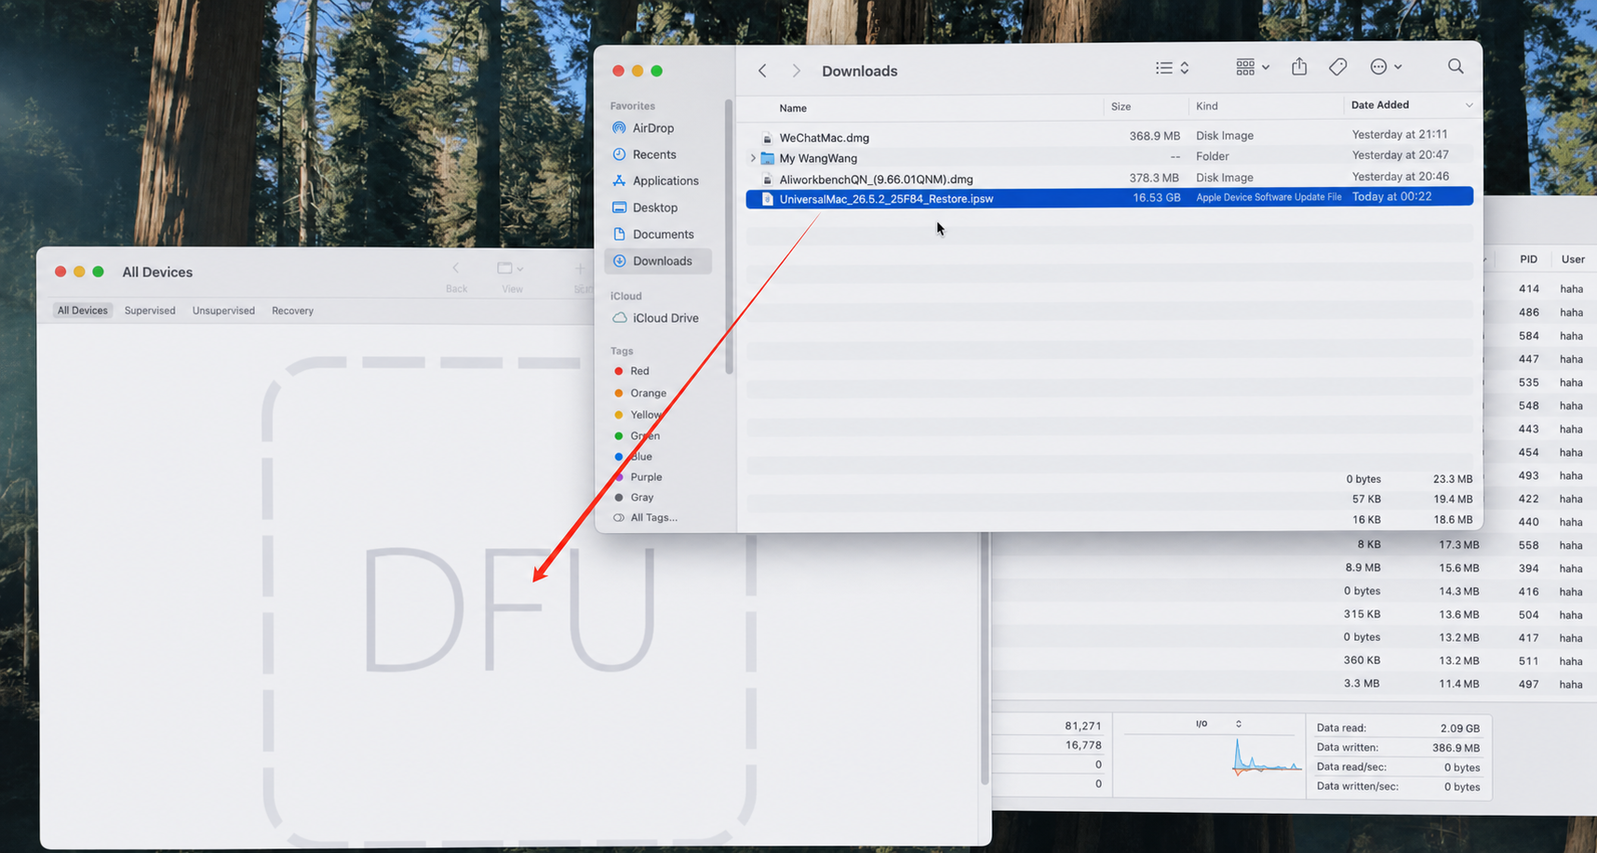This screenshot has height=853, width=1597.
Task: Select UniversalMac_26.5.2_25F84_Restore.ipsw file
Action: click(x=1109, y=198)
